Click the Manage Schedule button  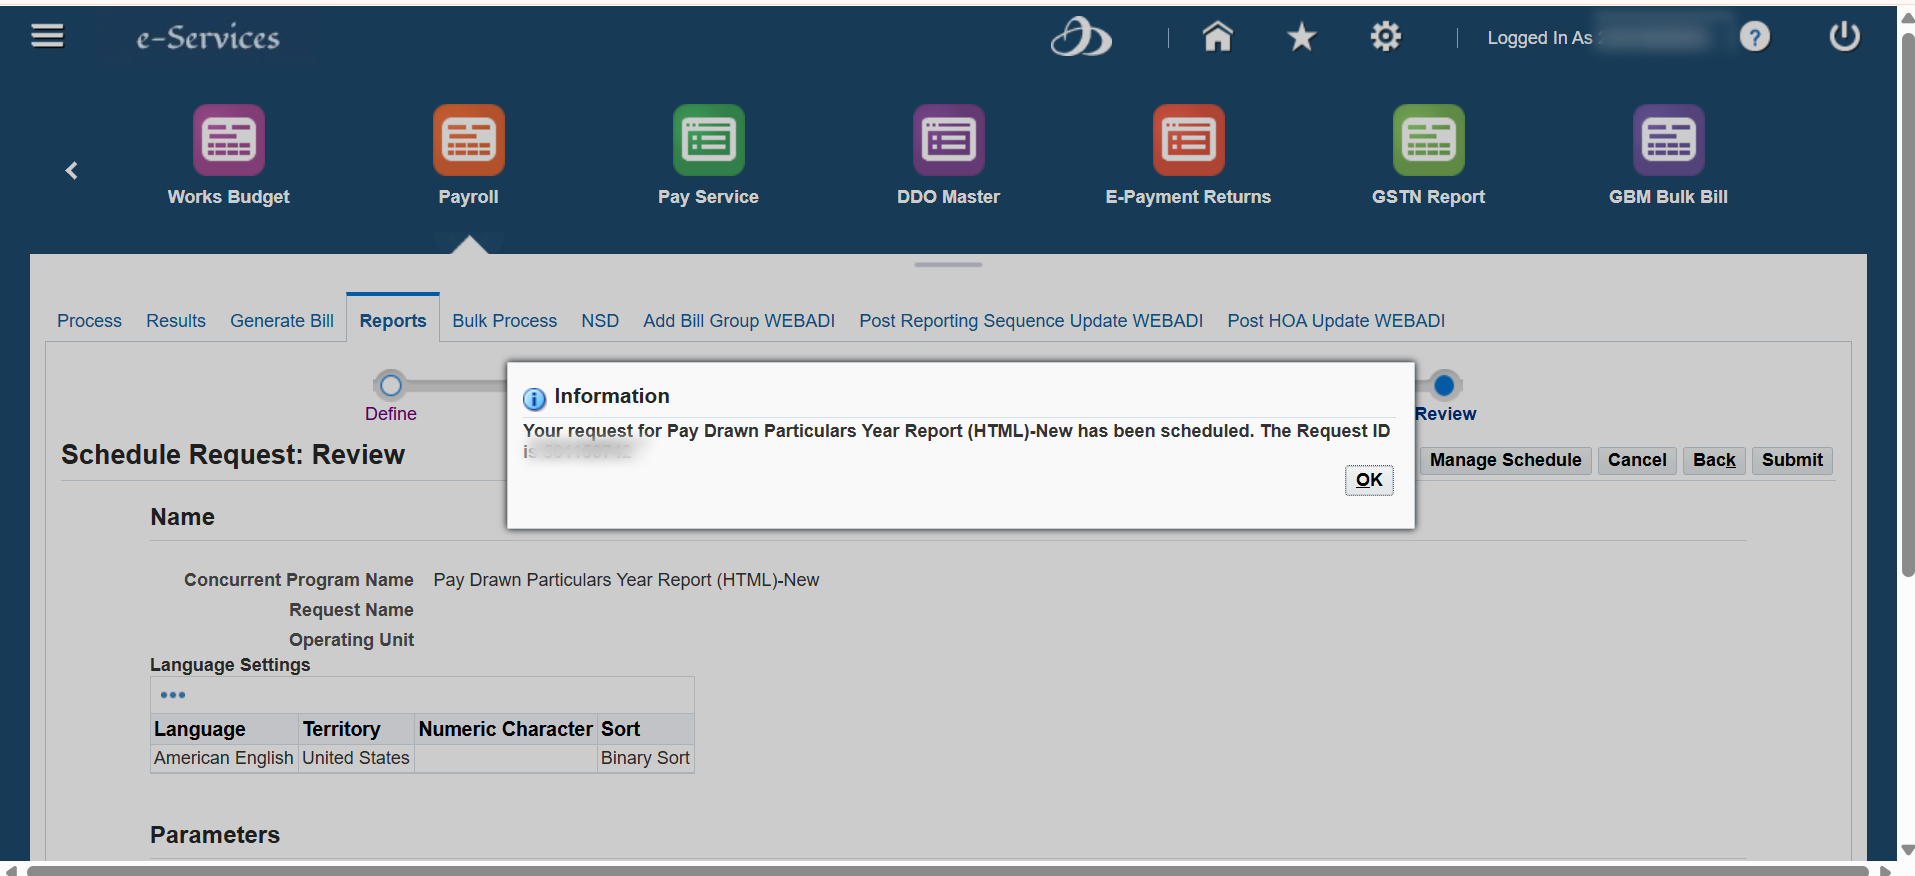1505,460
